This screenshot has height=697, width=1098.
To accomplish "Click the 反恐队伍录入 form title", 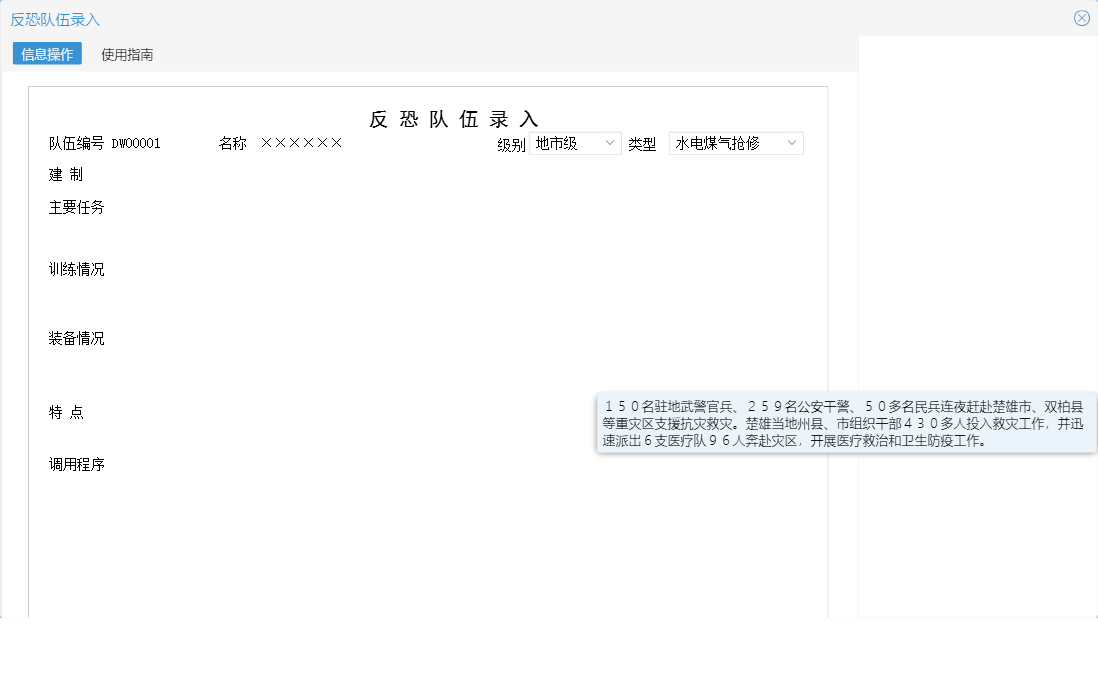I will coord(451,118).
